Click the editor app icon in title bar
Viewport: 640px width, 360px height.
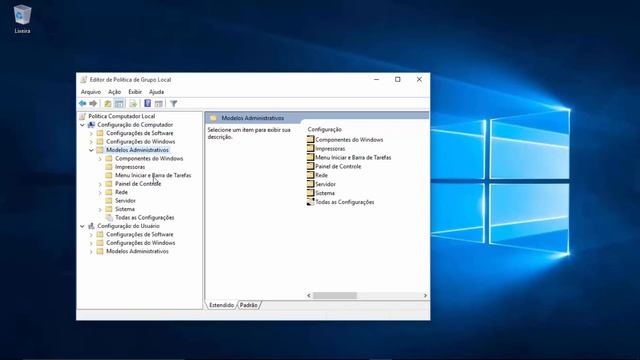[84, 80]
